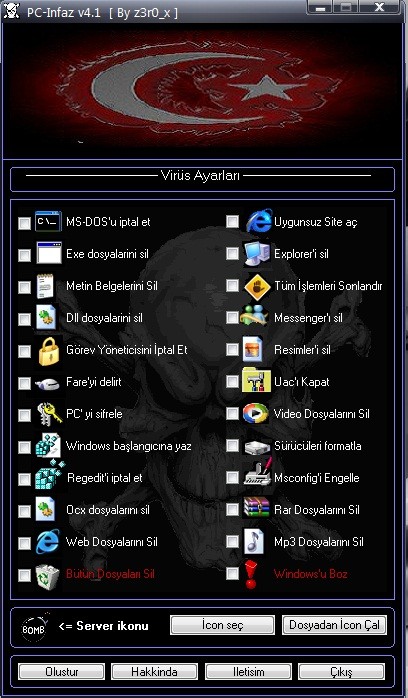Click the İcon seç button
This screenshot has width=408, height=698.
click(222, 625)
